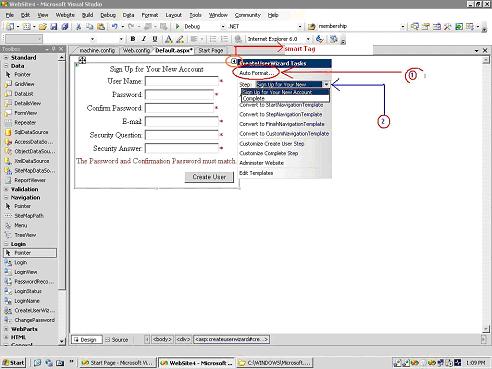The width and height of the screenshot is (492, 369).
Task: Click the green Start Page toolbar icon
Action: [459, 26]
